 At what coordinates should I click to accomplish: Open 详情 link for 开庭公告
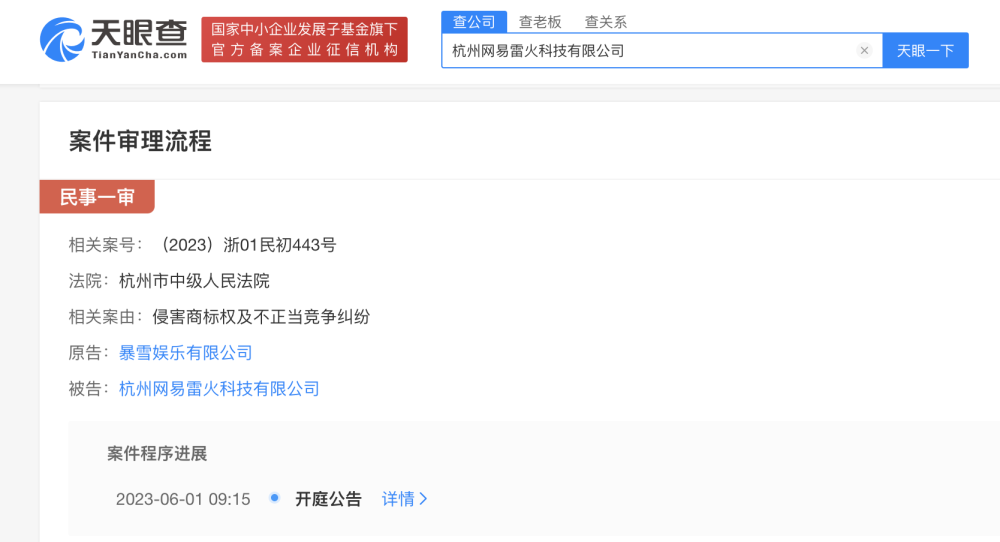(x=404, y=499)
